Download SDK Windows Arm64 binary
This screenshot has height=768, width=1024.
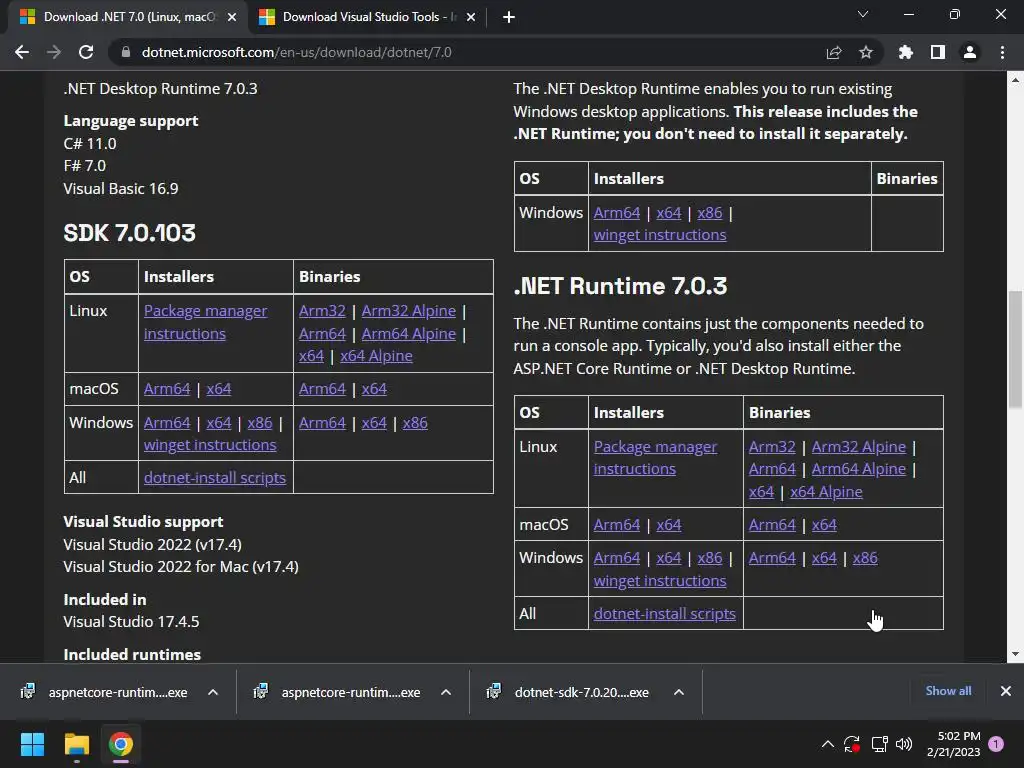click(323, 423)
